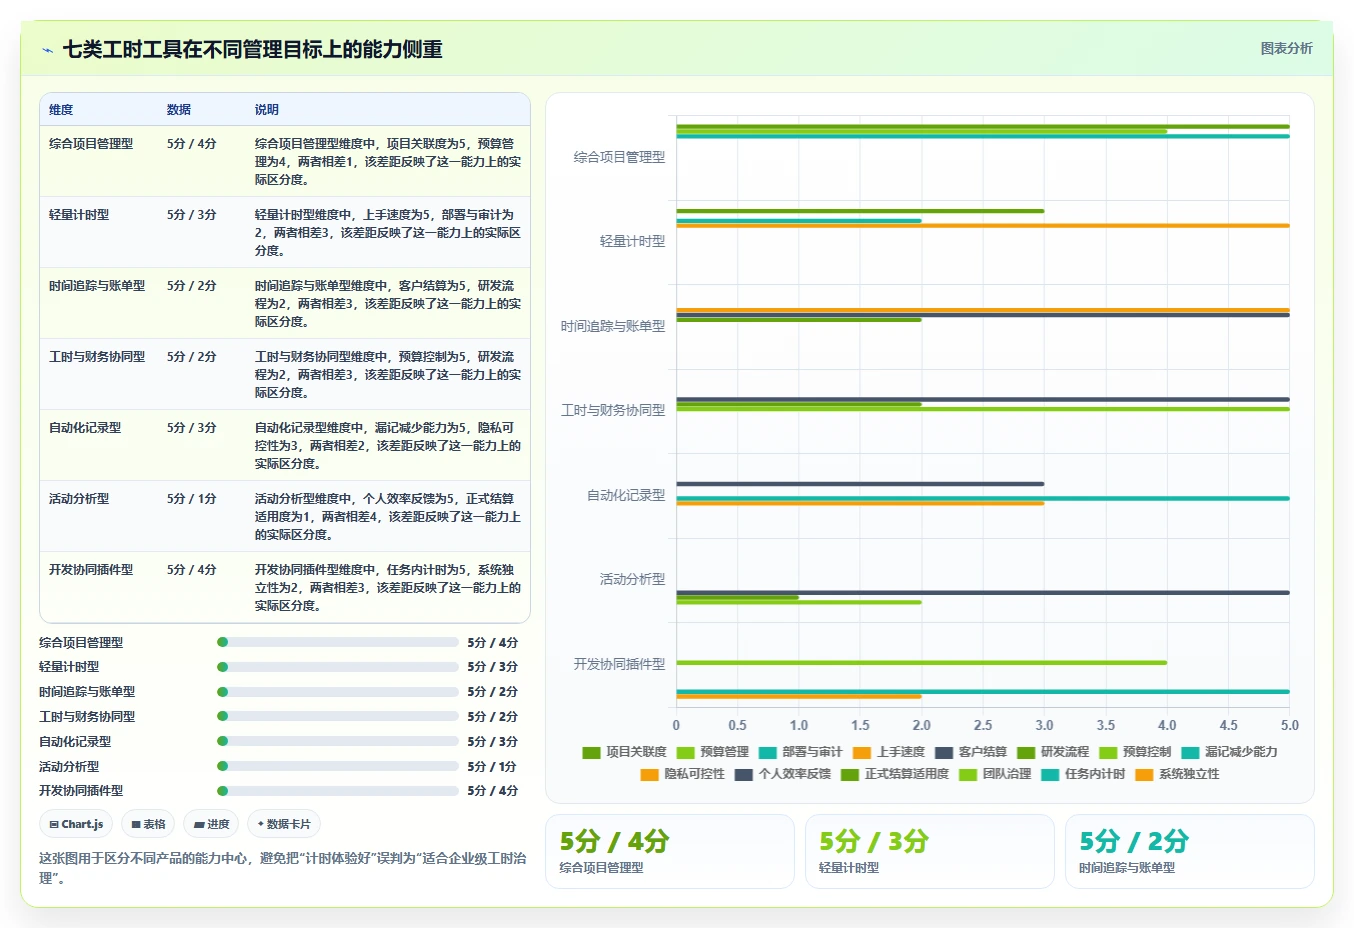Click the 自动化记录型 label in the progress list
1354x928 pixels.
point(75,742)
